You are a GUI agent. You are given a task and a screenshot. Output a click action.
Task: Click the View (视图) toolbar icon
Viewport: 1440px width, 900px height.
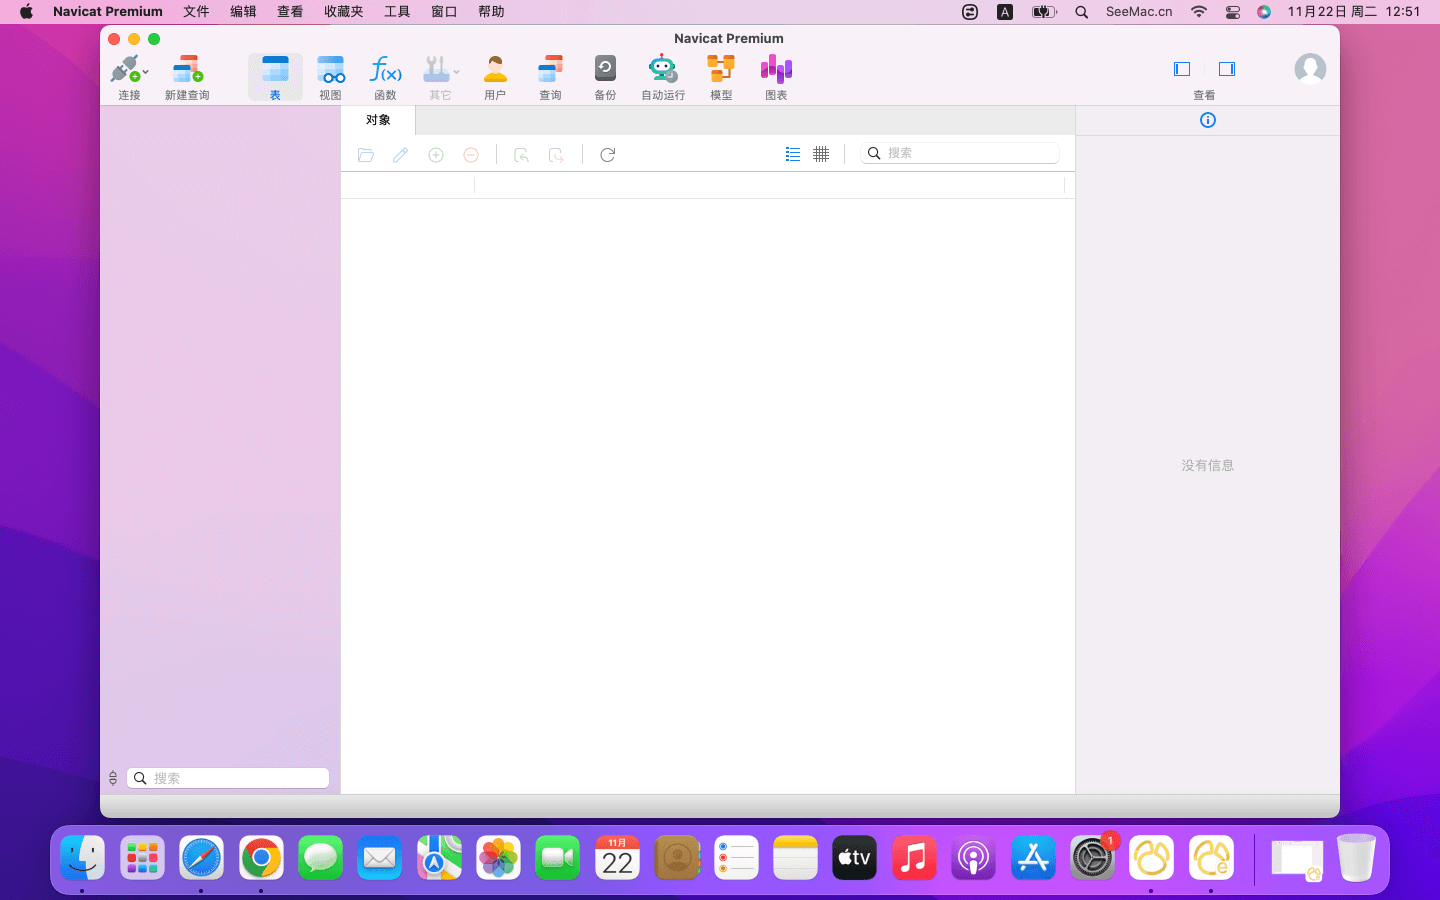330,70
